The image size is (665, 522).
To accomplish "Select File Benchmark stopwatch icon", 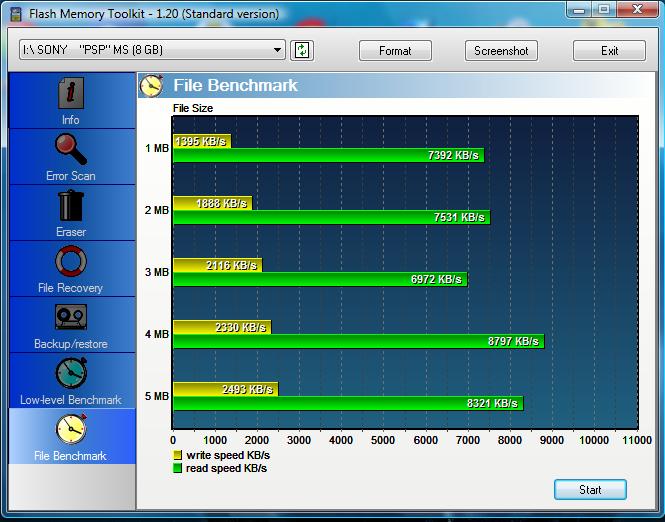I will [x=70, y=431].
